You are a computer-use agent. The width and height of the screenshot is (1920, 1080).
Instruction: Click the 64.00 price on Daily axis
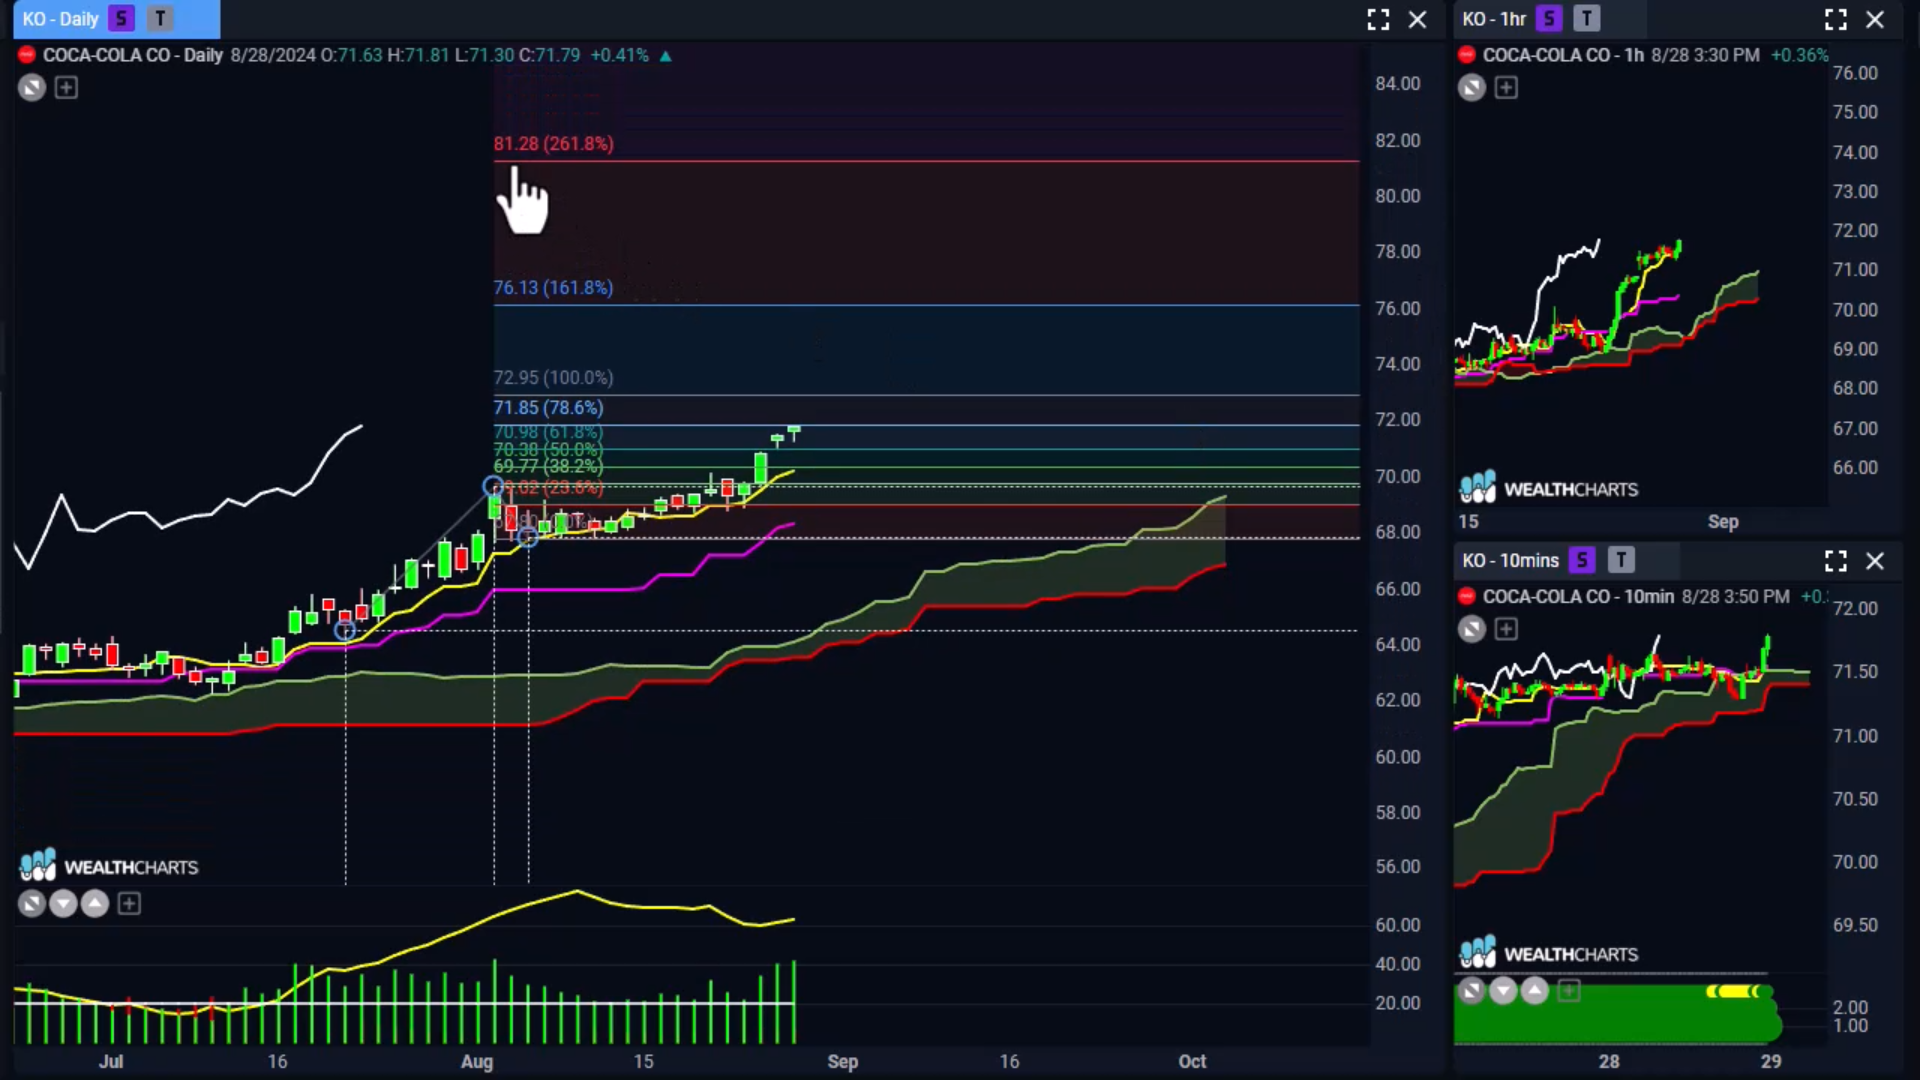coord(1397,645)
